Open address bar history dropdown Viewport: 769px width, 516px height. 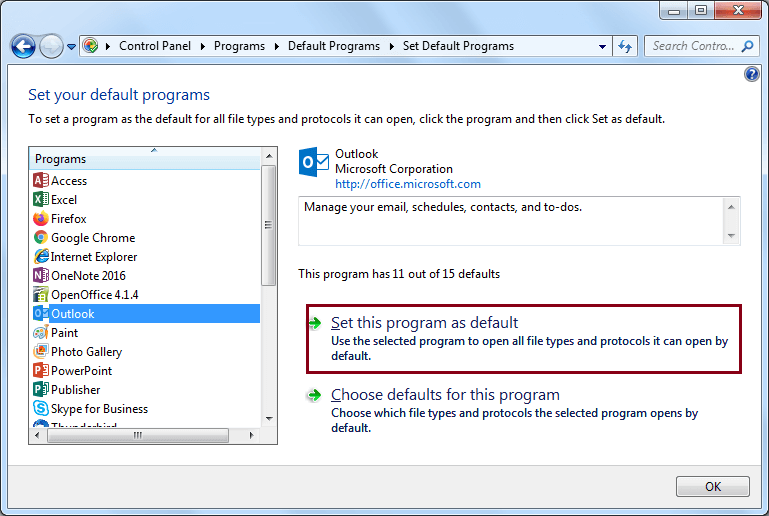coord(602,47)
